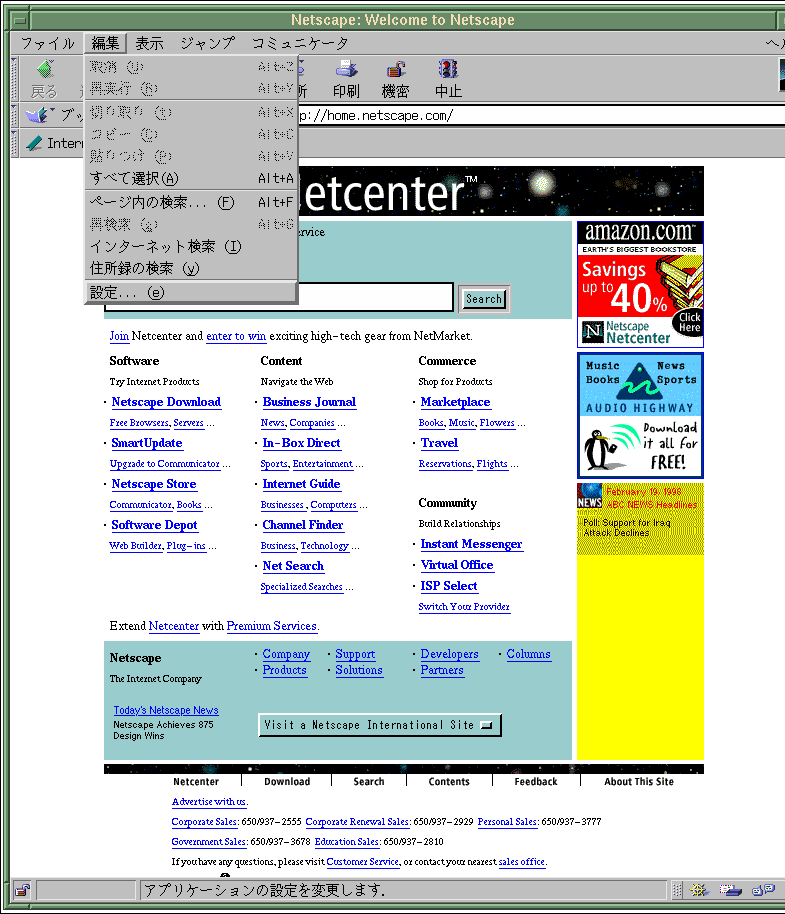Screen dimensions: 785x914
Task: Click About This Site in navigation bar
Action: [639, 782]
